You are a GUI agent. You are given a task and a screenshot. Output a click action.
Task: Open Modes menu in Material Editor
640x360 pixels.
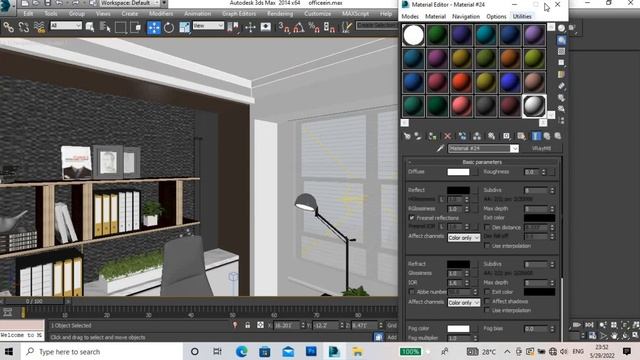pyautogui.click(x=410, y=16)
